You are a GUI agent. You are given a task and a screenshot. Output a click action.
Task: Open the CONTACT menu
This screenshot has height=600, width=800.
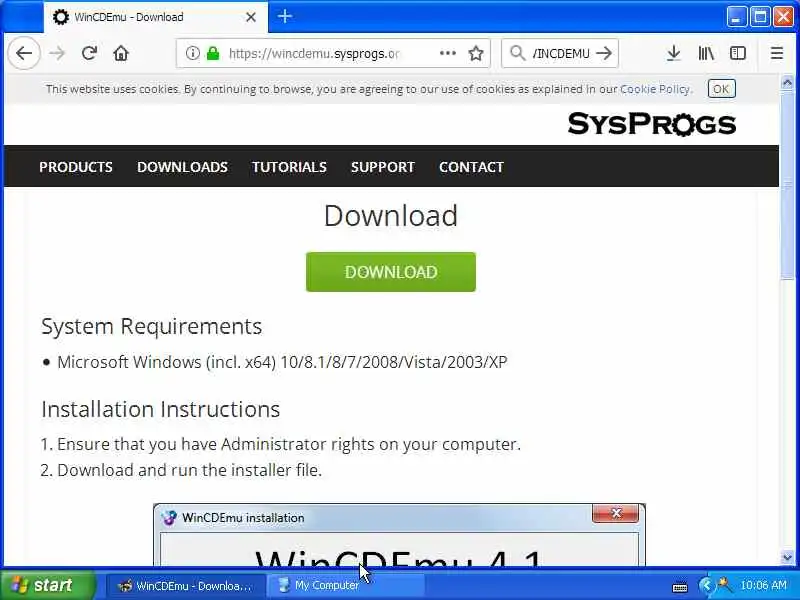point(471,167)
